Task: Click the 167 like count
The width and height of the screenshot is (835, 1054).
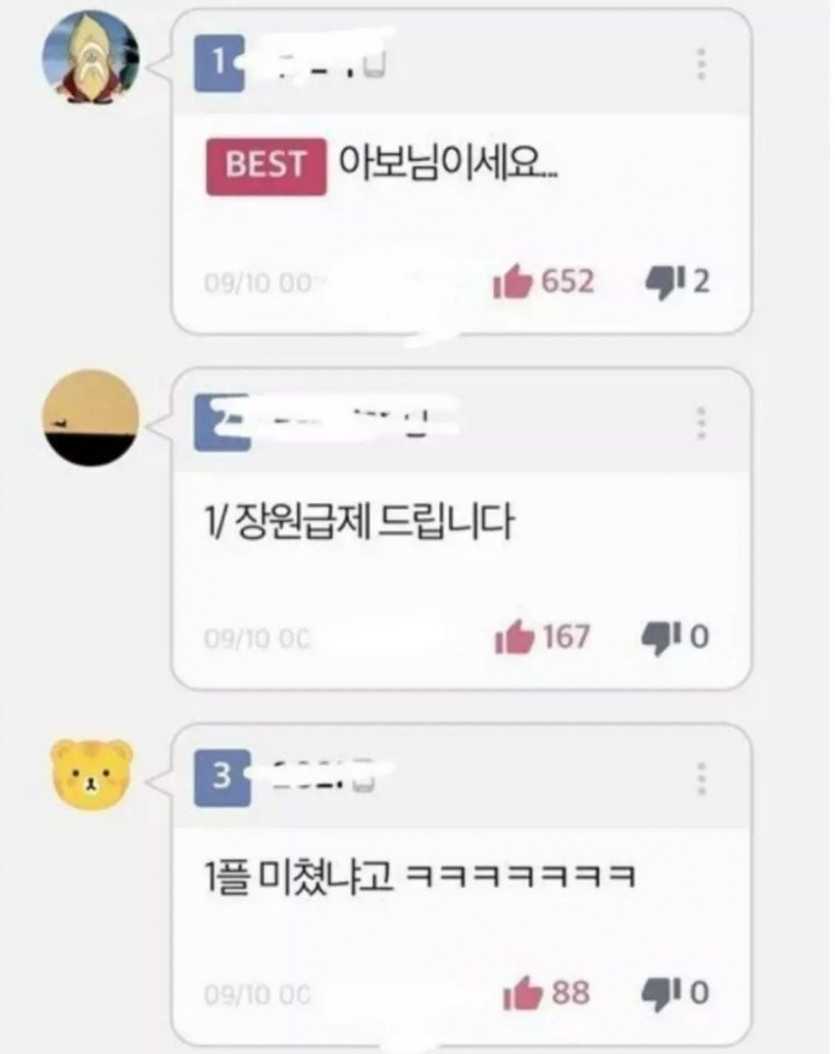Action: (566, 636)
